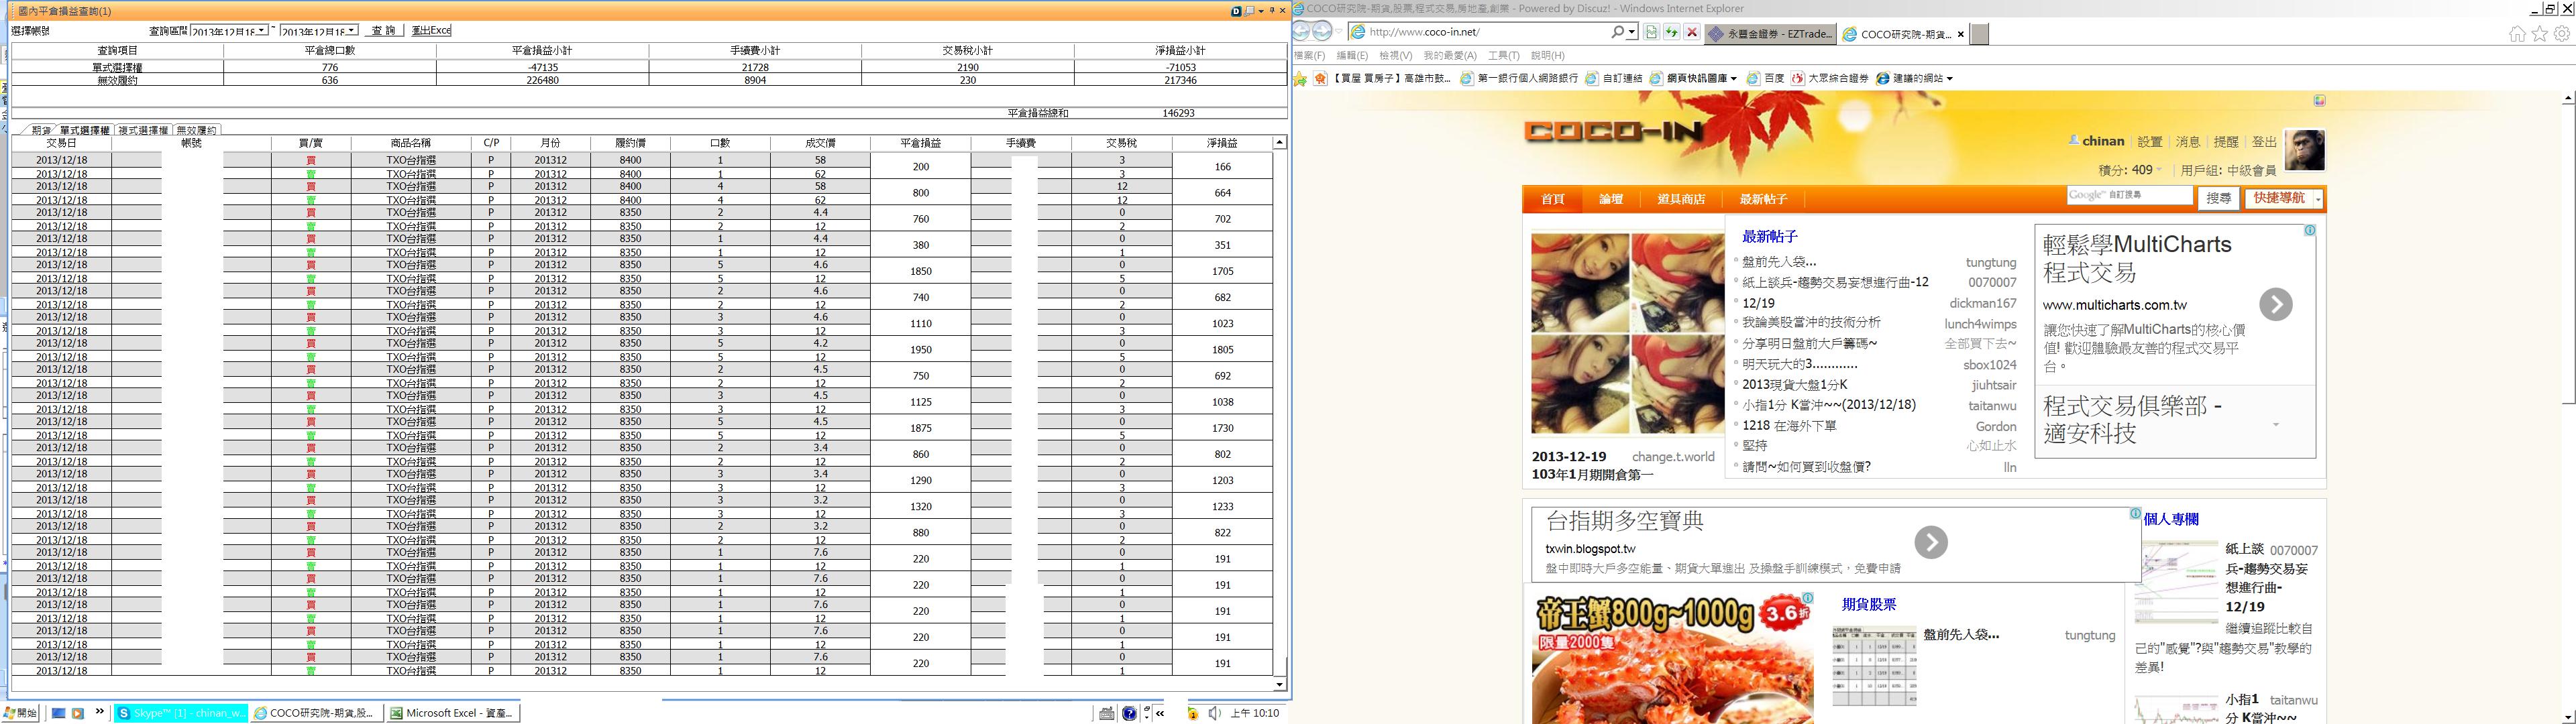Image resolution: width=2576 pixels, height=724 pixels.
Task: Click the Google custom search input field
Action: [2129, 196]
